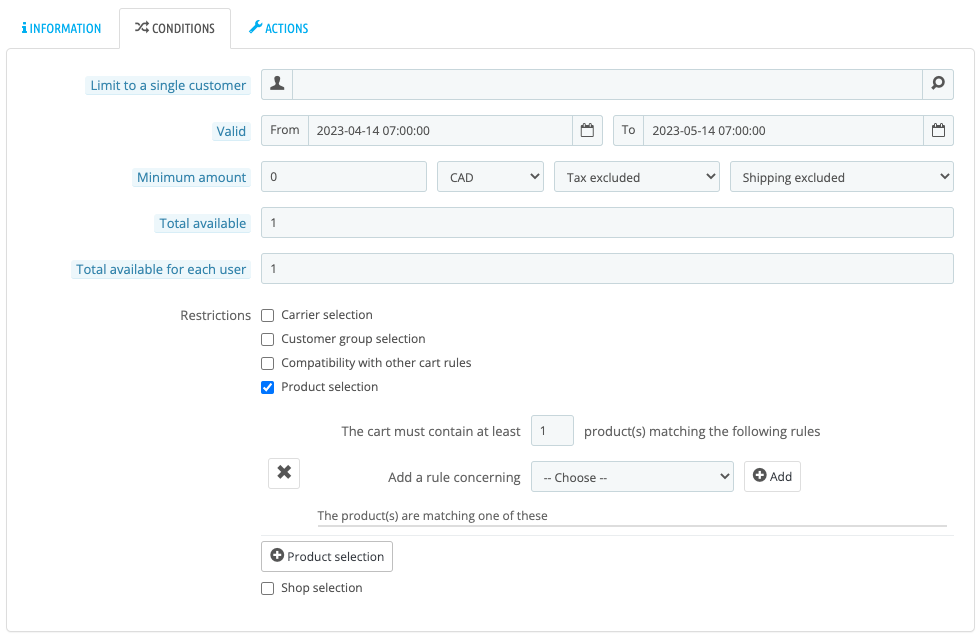Open the CAD currency dropdown

click(490, 177)
